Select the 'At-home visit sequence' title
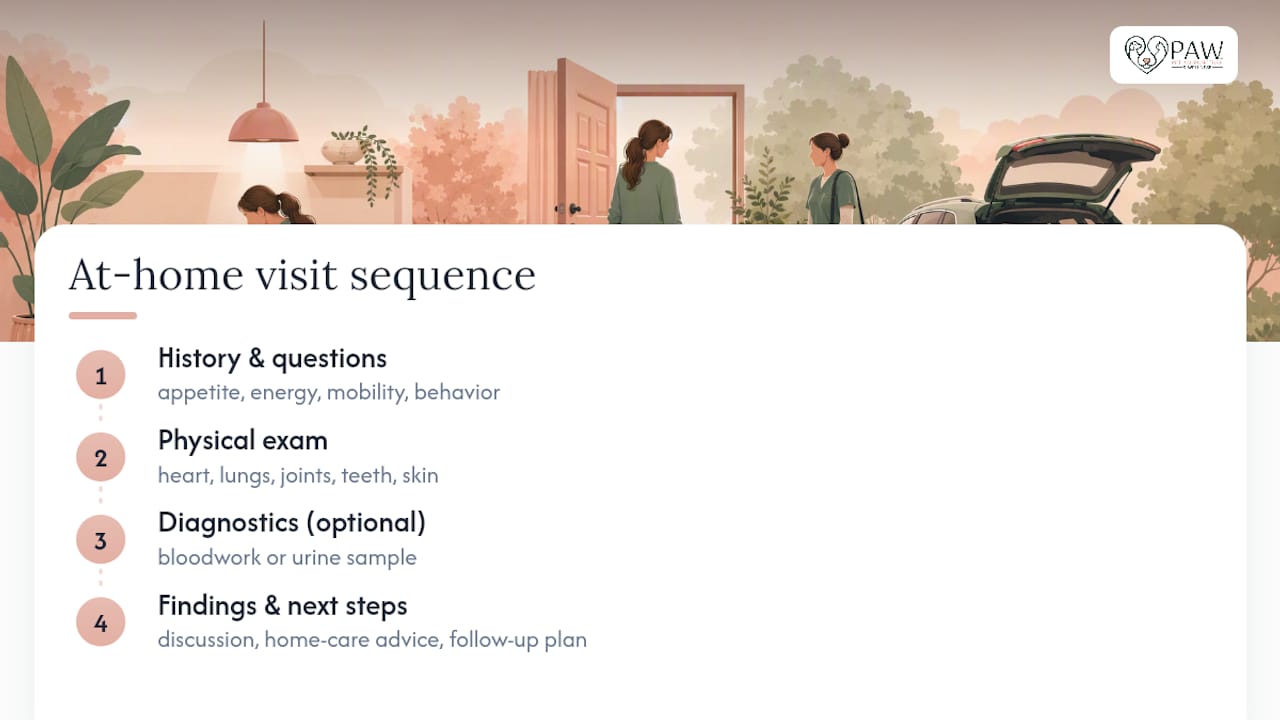The height and width of the screenshot is (720, 1280). point(302,275)
